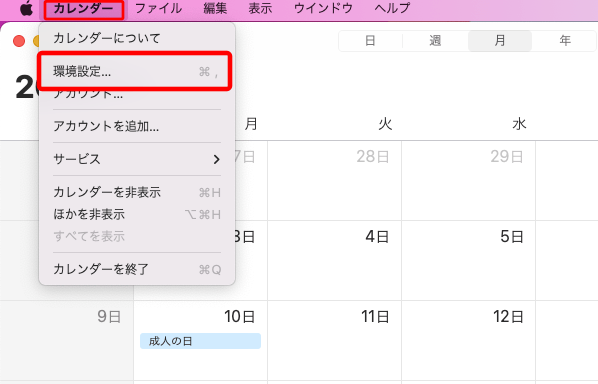Switch to 年 year view
Image resolution: width=598 pixels, height=384 pixels.
click(x=565, y=40)
